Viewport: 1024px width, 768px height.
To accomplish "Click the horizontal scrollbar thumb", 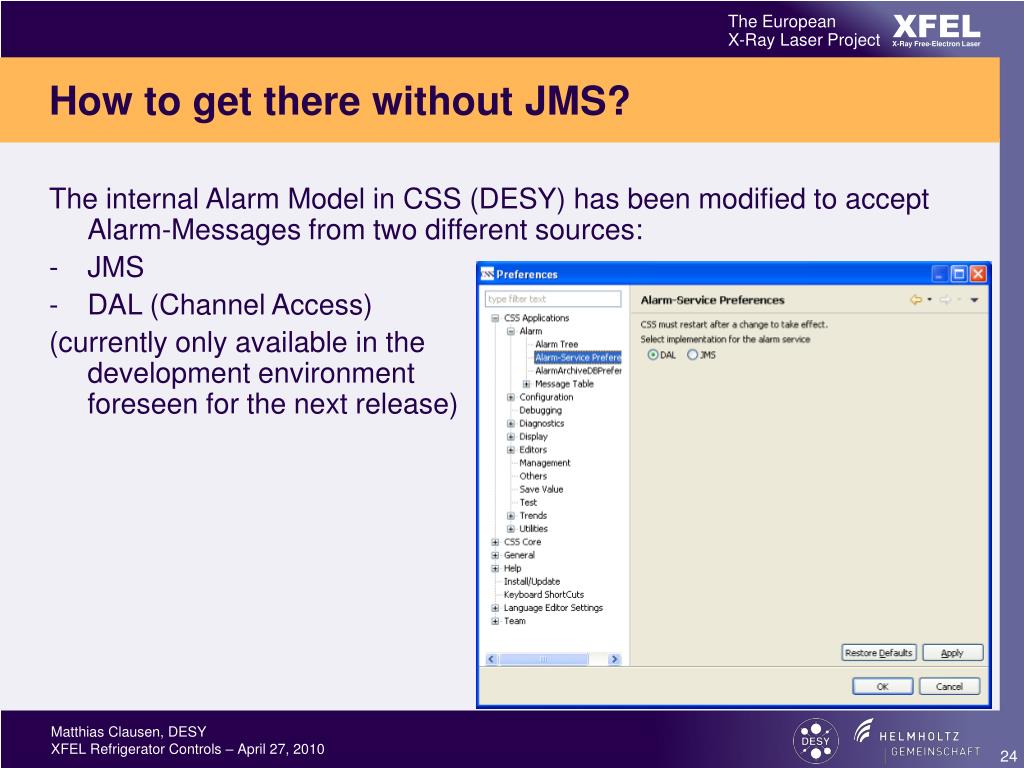I will click(543, 660).
